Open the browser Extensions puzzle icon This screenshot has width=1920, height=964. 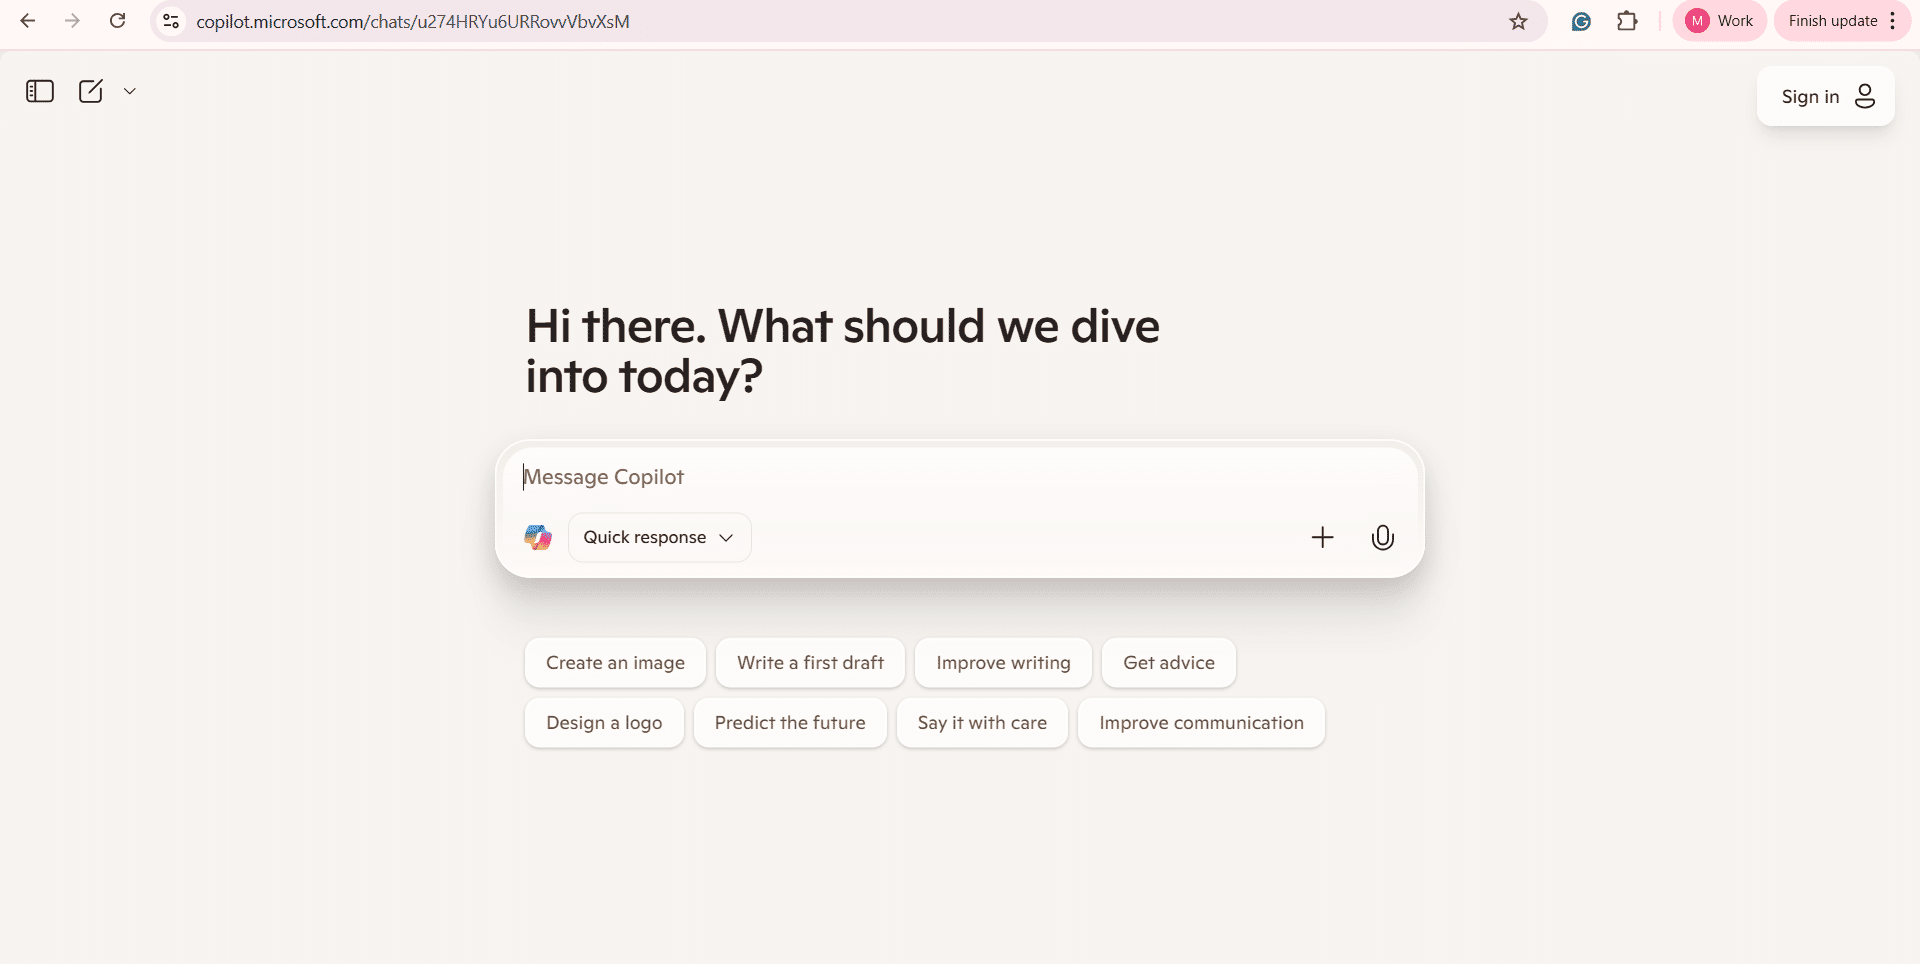click(1627, 21)
